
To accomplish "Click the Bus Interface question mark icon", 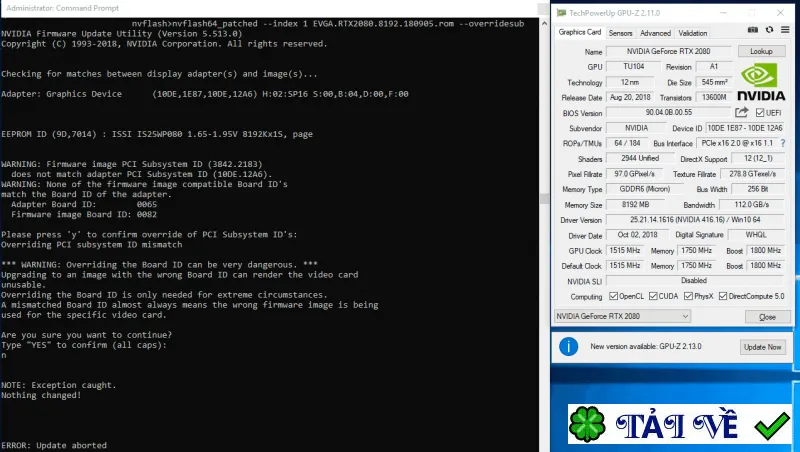I will (783, 143).
